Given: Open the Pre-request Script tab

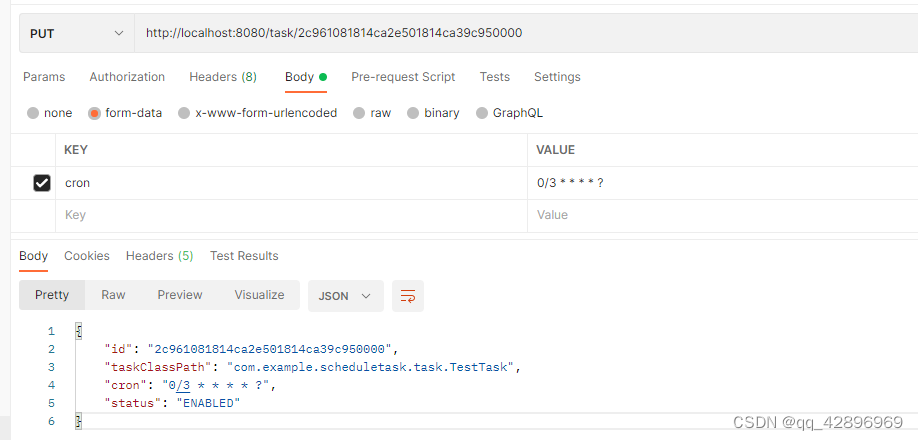Looking at the screenshot, I should (403, 77).
